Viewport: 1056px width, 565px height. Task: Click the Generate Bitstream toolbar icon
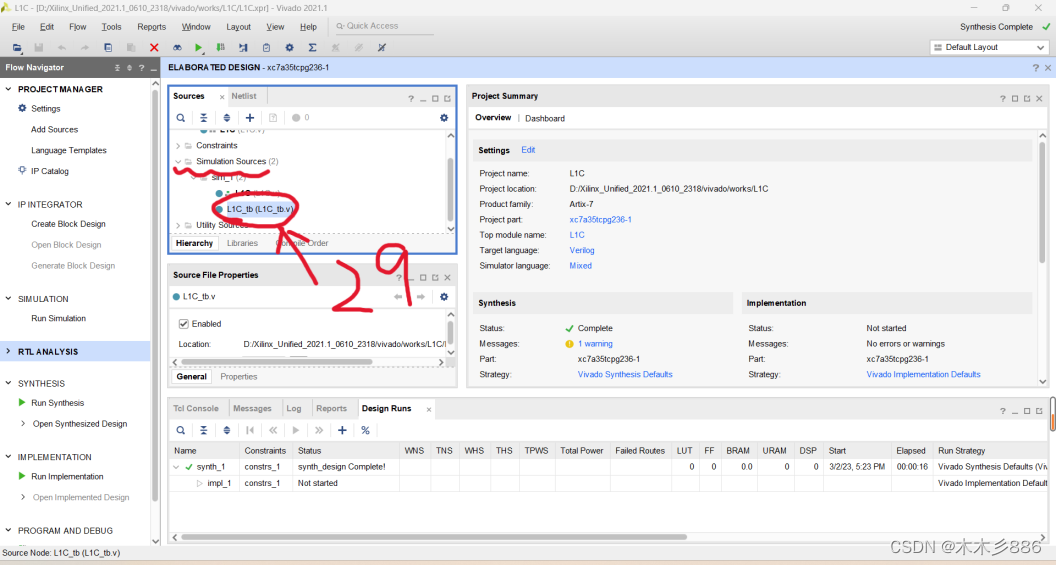click(x=220, y=48)
